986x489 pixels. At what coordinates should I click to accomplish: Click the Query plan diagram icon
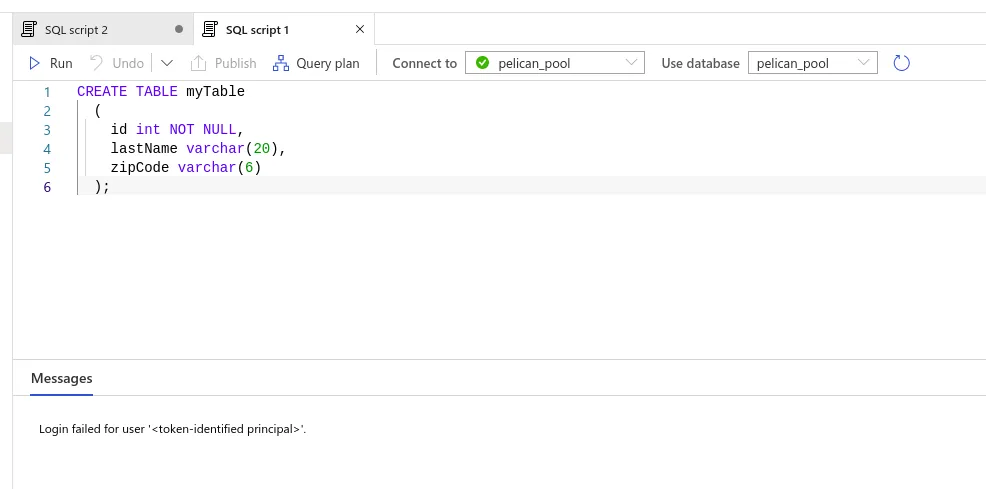[x=281, y=63]
